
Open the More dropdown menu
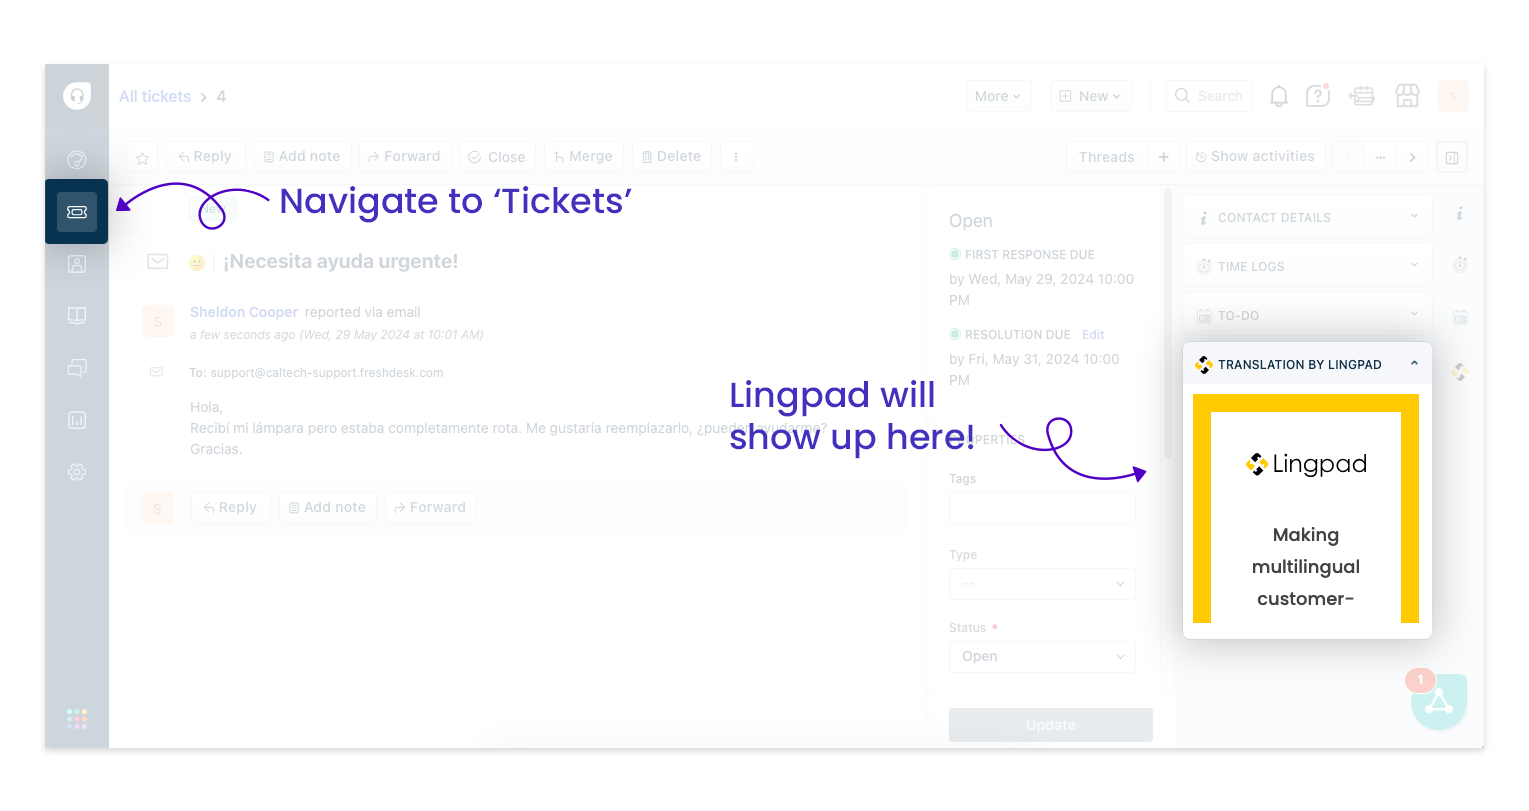point(998,96)
